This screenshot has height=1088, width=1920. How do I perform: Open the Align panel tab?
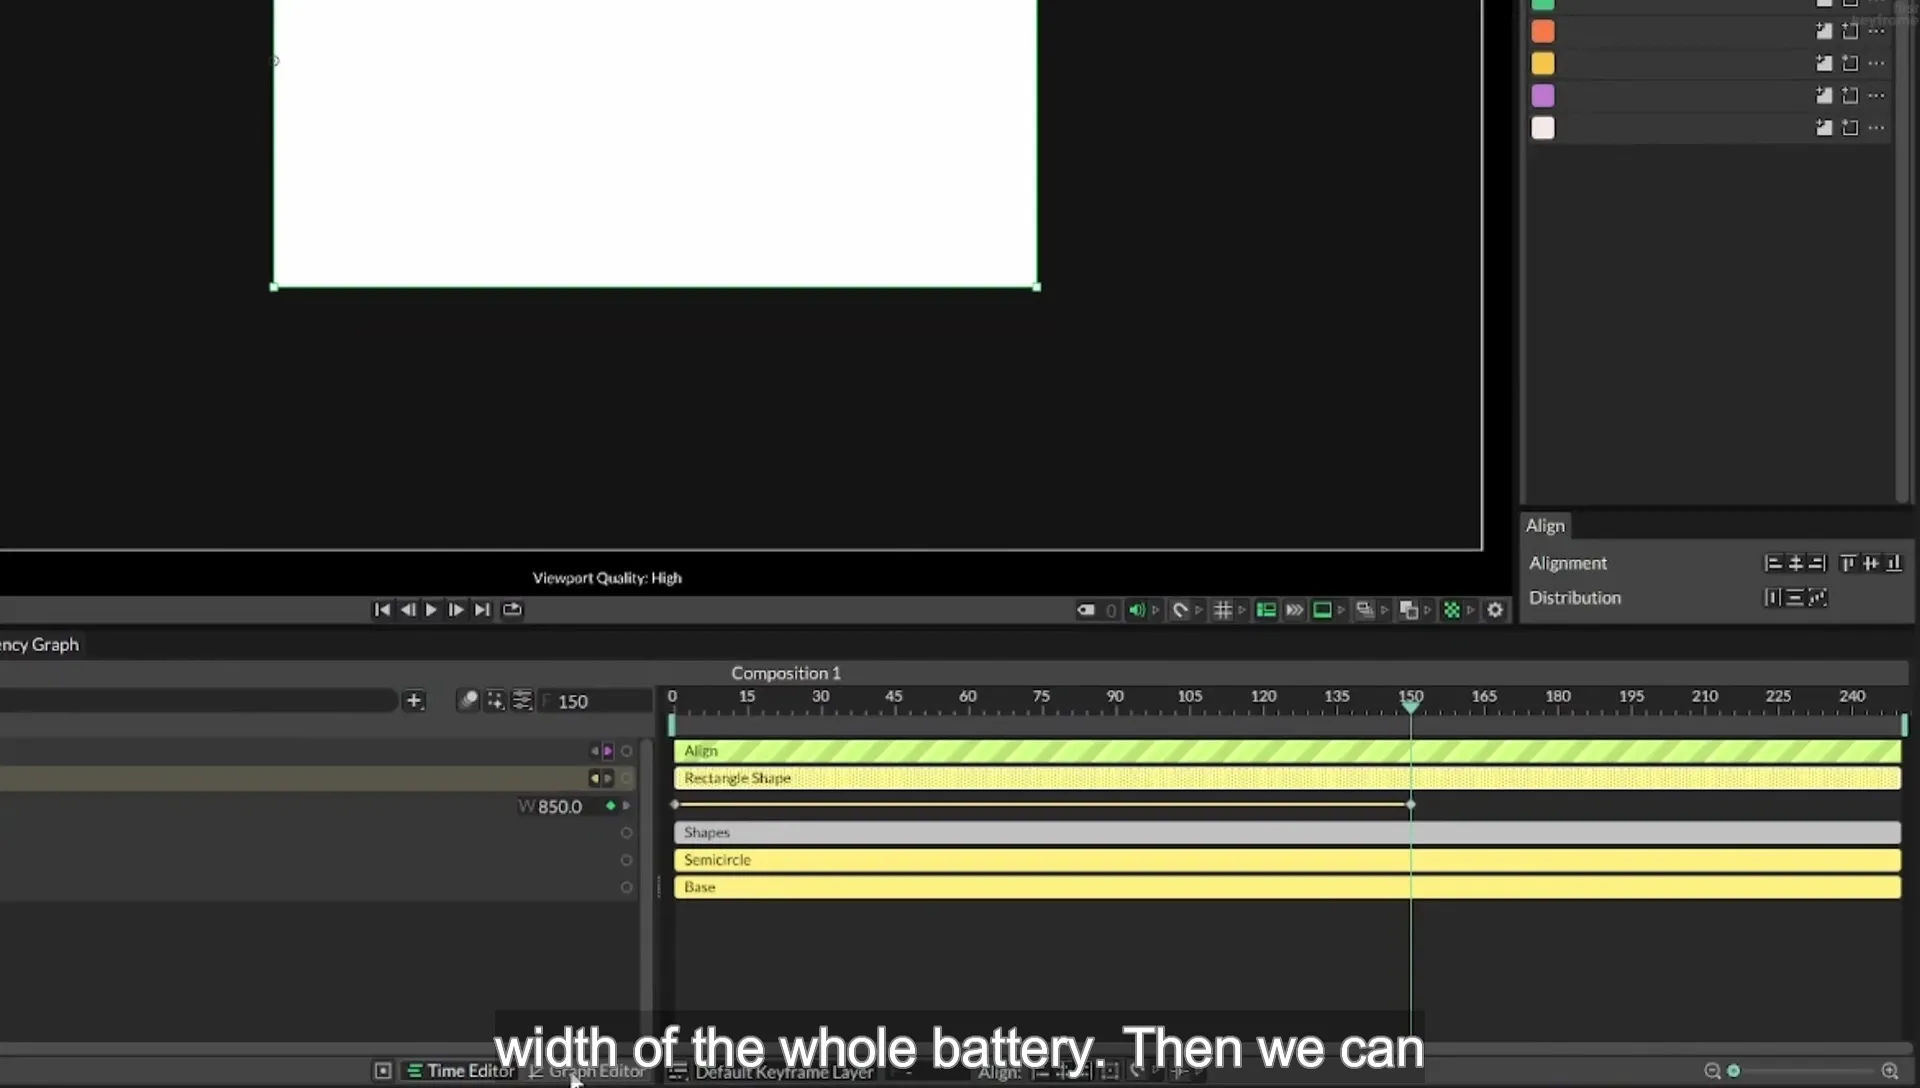pyautogui.click(x=1545, y=526)
